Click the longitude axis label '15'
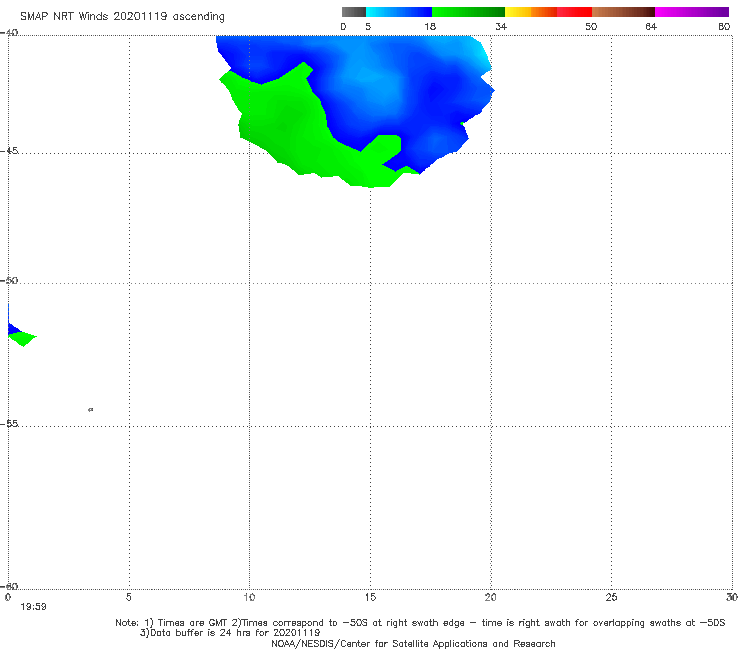740x650 pixels. 370,598
